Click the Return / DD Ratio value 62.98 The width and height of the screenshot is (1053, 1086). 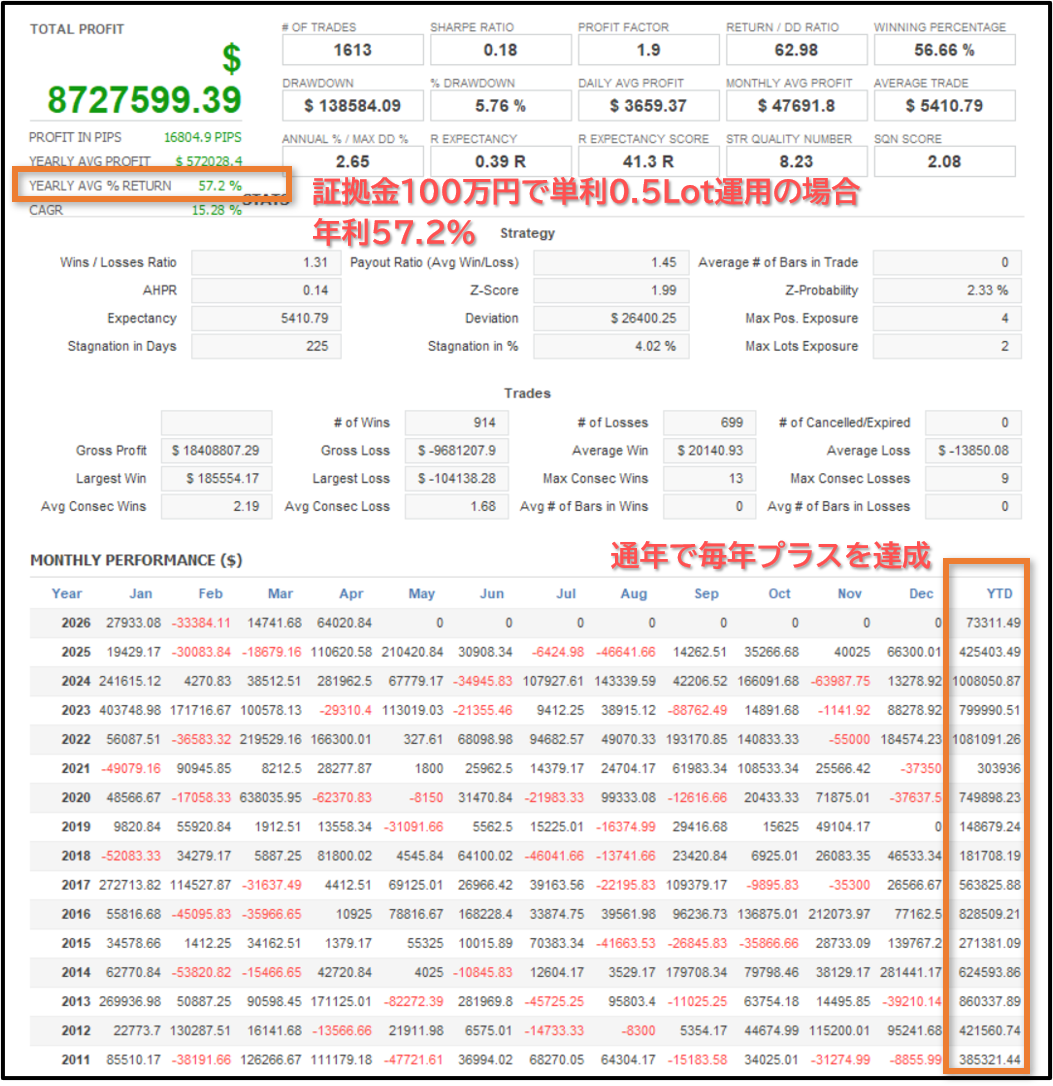(x=797, y=51)
